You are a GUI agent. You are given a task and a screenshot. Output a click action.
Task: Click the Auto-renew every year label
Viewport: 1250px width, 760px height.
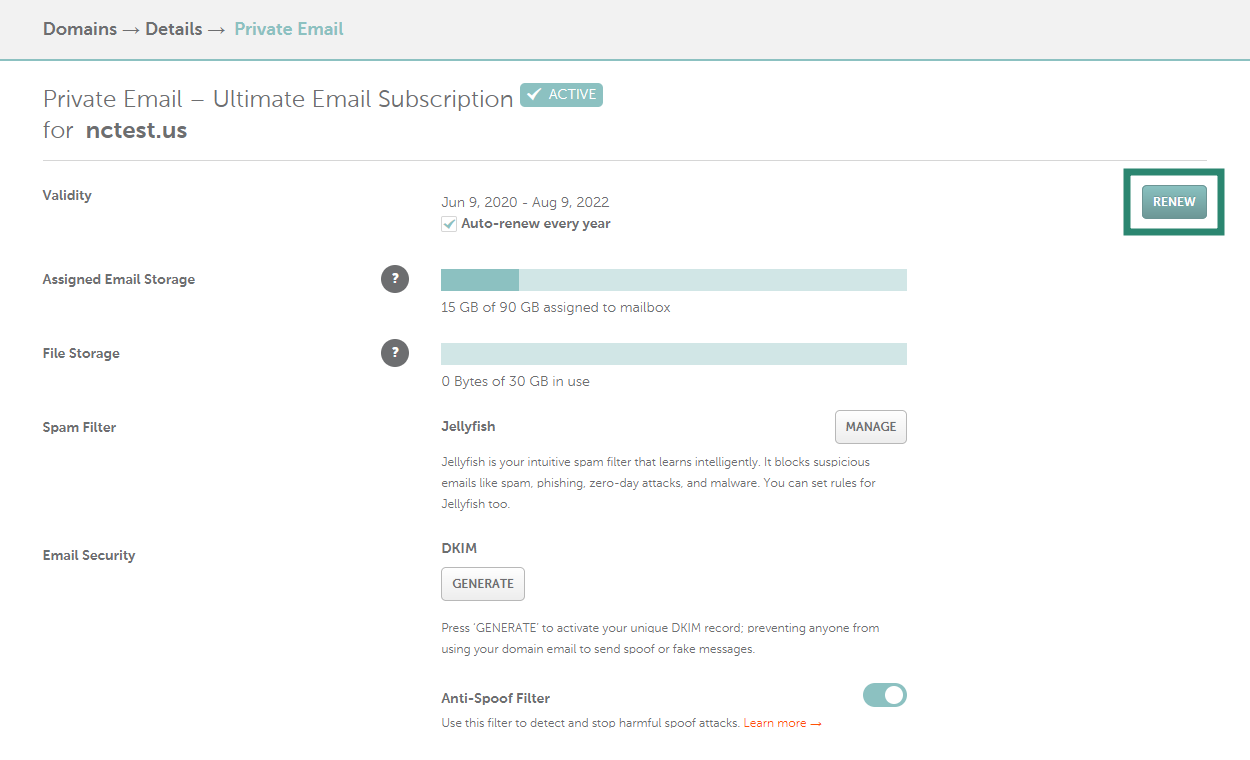click(x=536, y=224)
